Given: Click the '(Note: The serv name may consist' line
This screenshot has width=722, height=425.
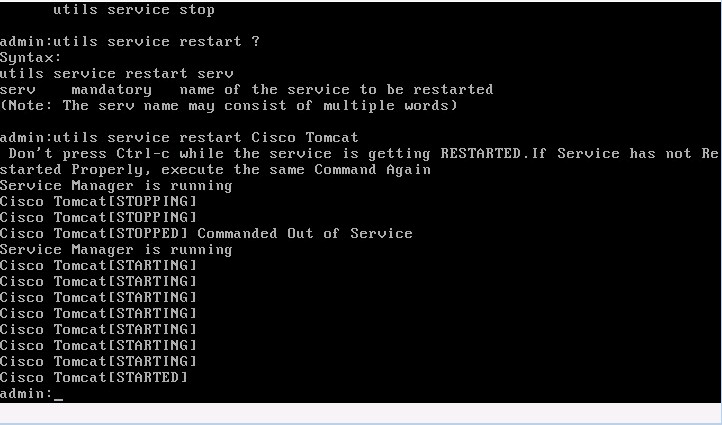Looking at the screenshot, I should 229,105.
